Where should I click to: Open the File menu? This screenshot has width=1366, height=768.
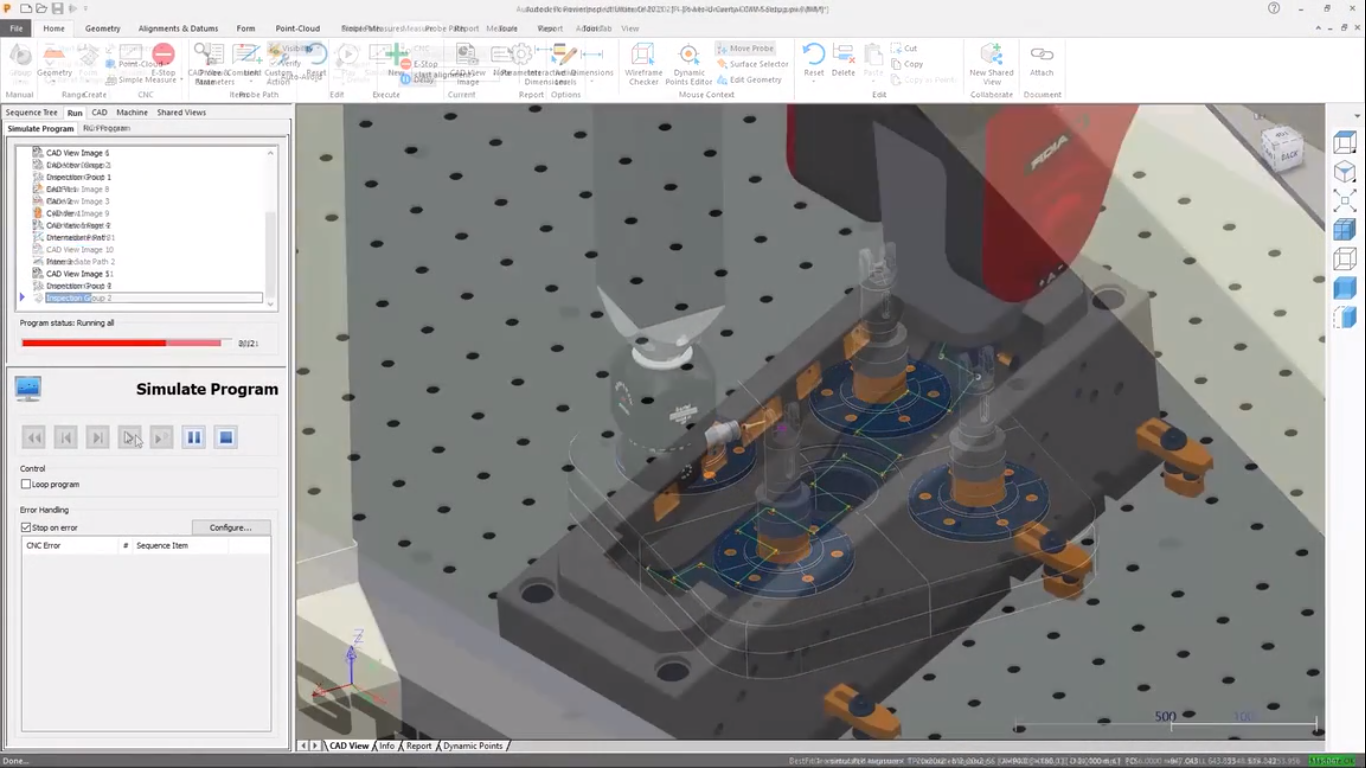pyautogui.click(x=17, y=28)
